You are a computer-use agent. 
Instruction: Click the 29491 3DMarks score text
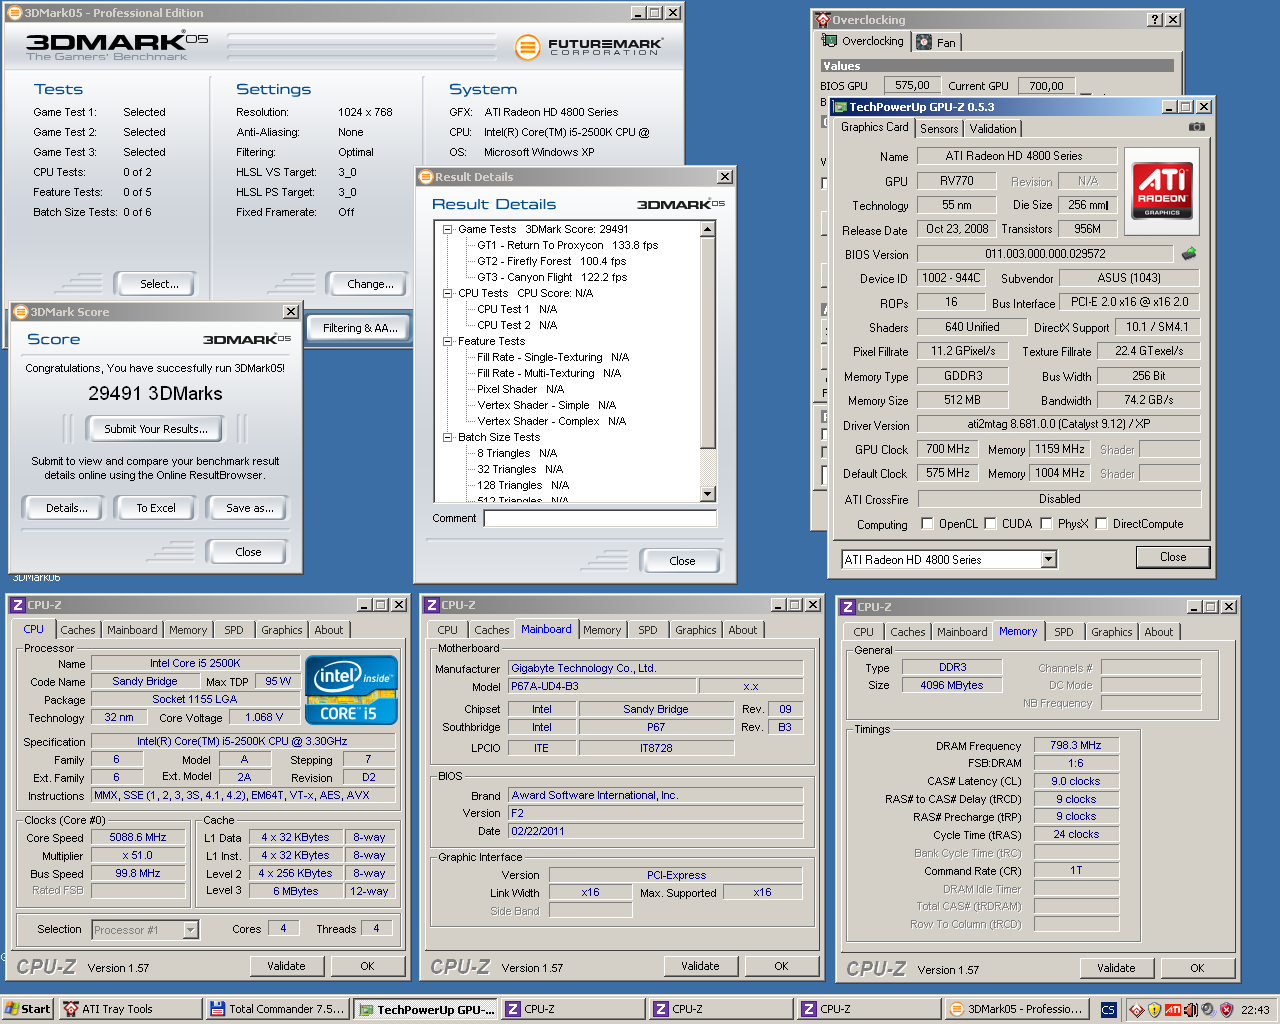tap(155, 393)
